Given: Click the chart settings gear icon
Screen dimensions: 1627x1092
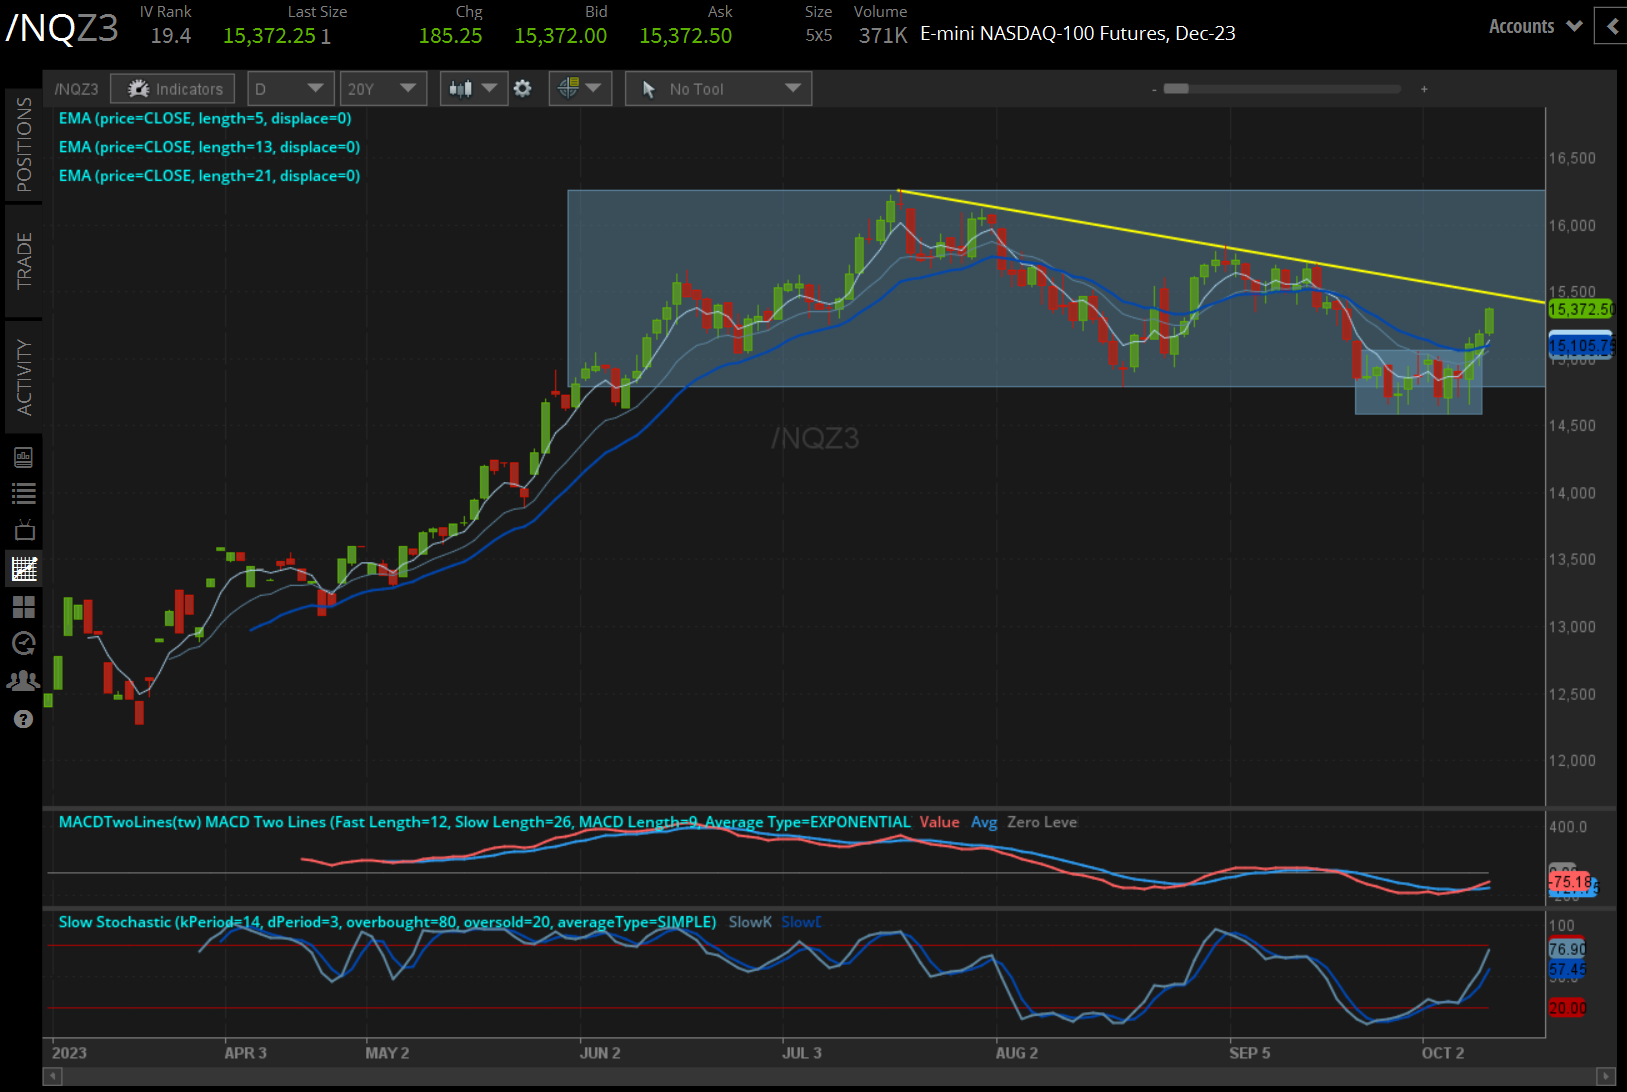Looking at the screenshot, I should click(523, 88).
